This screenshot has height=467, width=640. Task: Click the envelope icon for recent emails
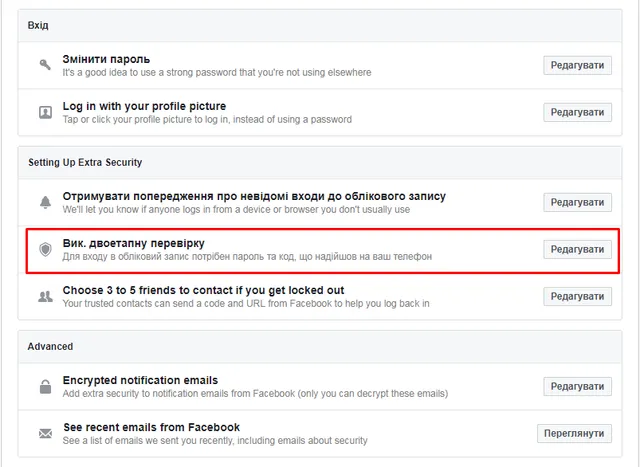click(45, 433)
